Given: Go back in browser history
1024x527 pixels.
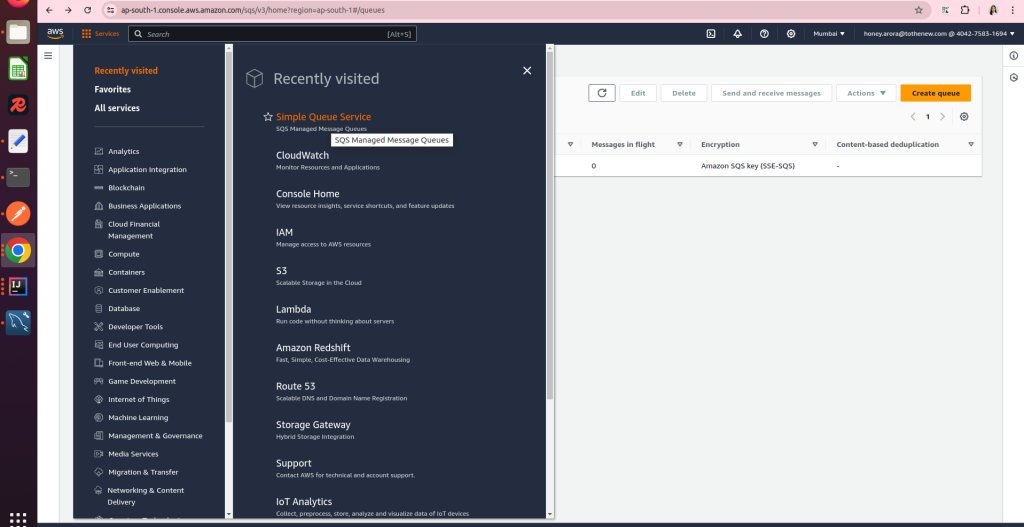Looking at the screenshot, I should click(x=49, y=10).
